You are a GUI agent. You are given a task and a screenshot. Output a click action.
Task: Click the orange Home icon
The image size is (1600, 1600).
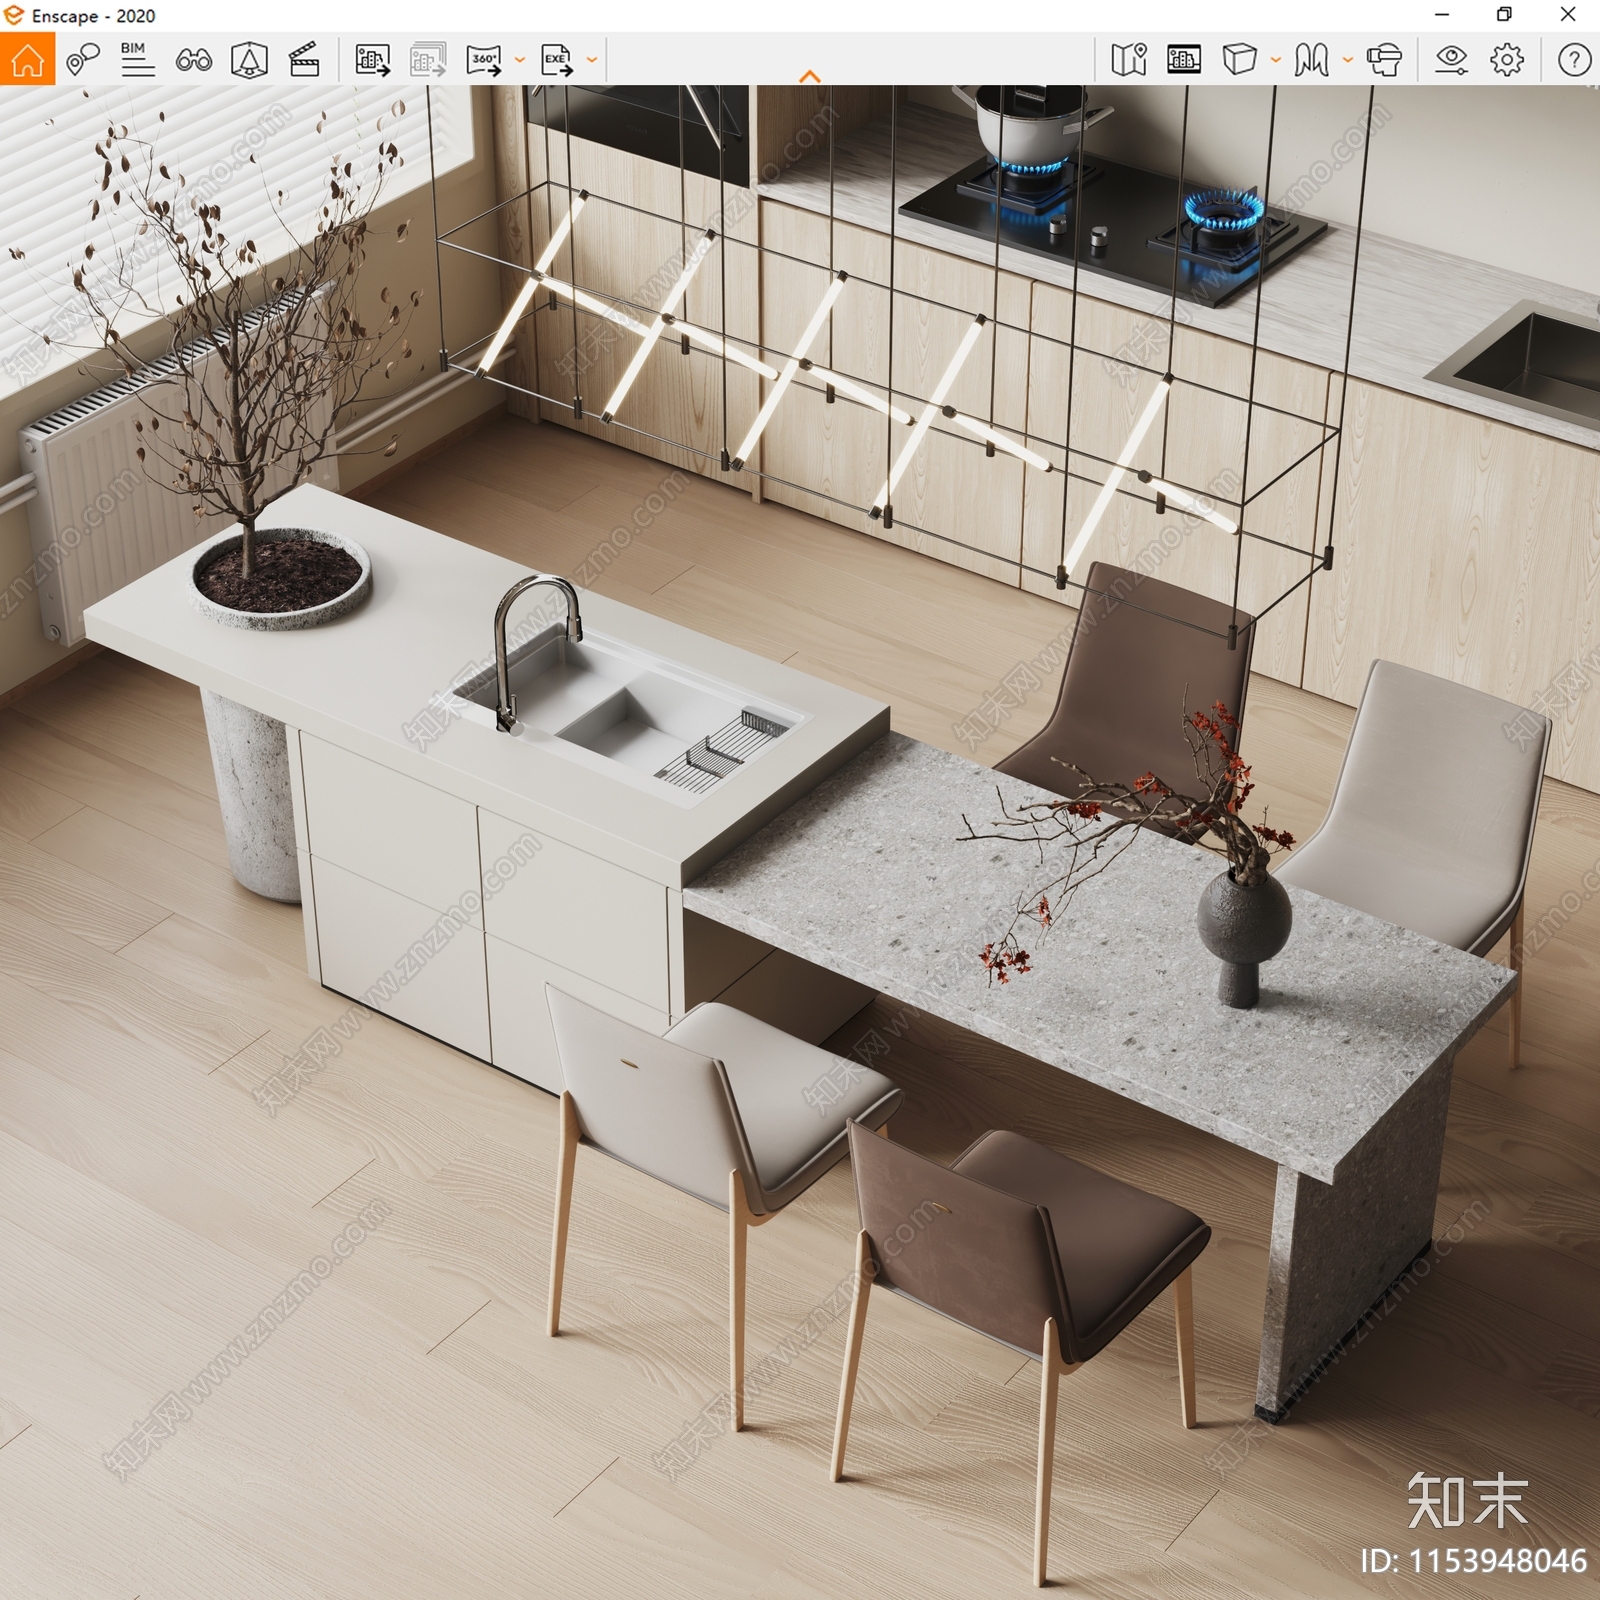(x=27, y=59)
